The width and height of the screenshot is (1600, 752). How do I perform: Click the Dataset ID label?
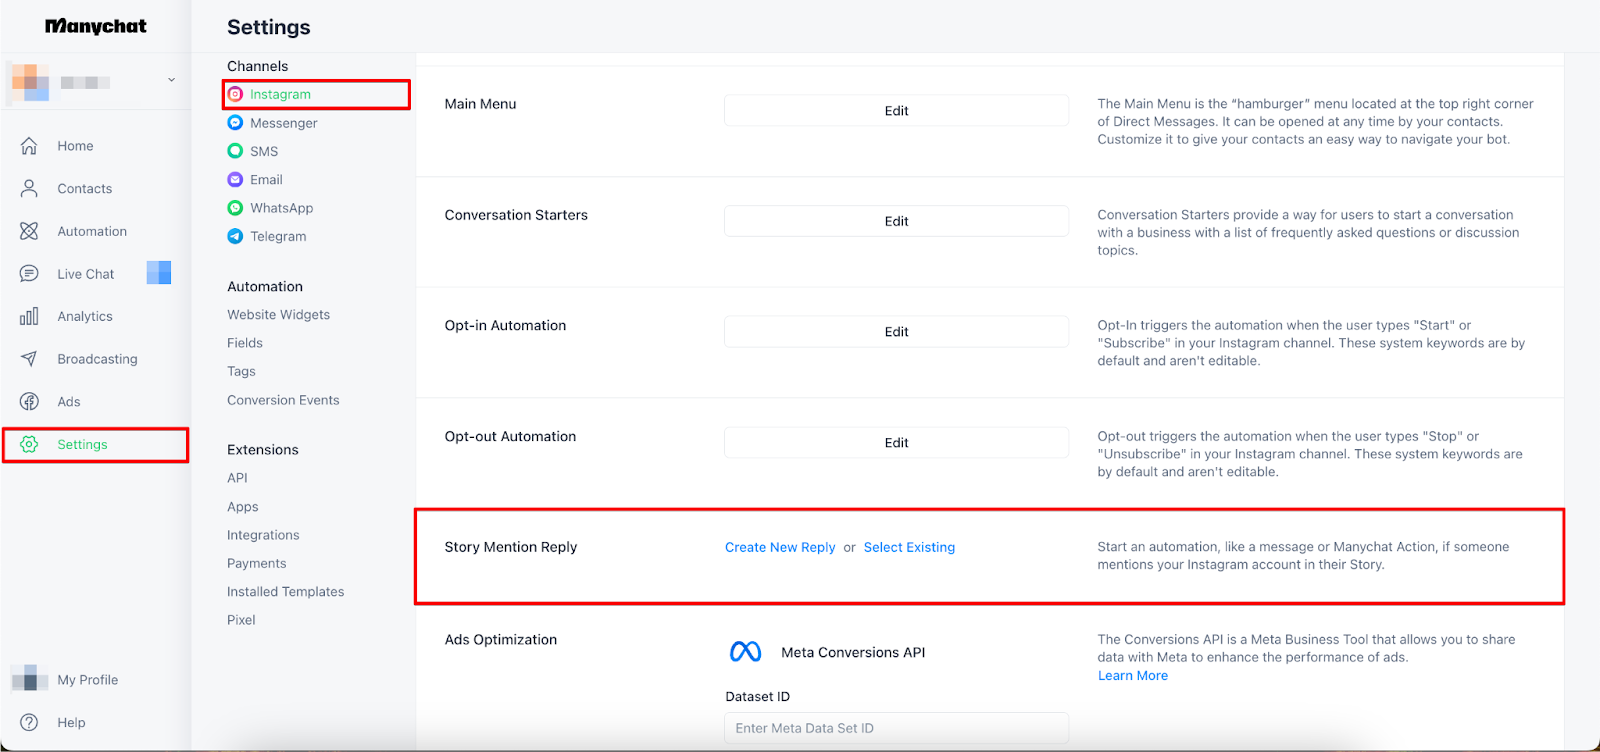pos(758,697)
